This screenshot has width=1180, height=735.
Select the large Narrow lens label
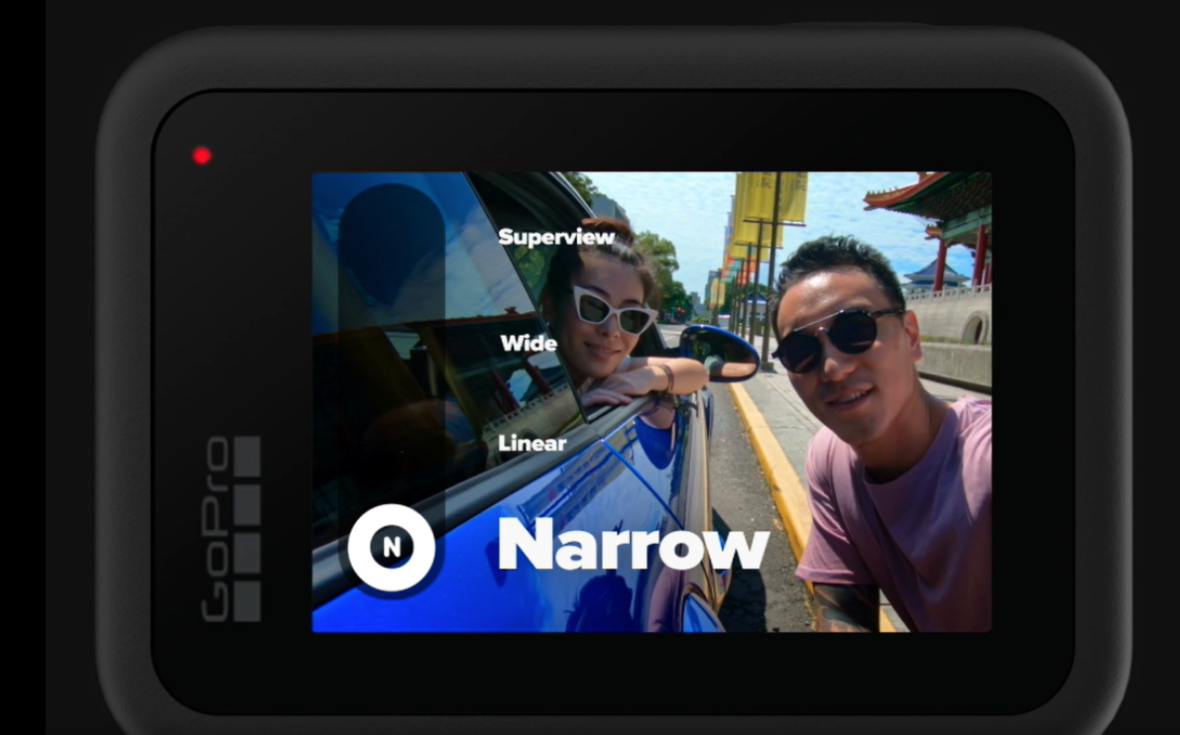click(x=633, y=545)
